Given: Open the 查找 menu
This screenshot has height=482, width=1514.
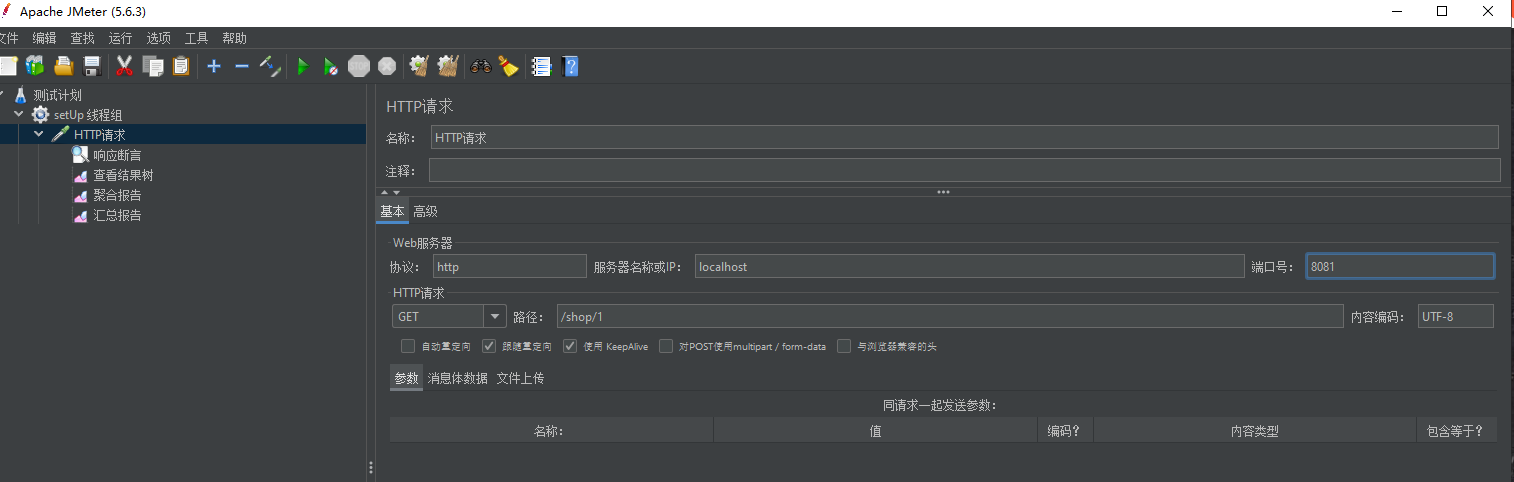Looking at the screenshot, I should (x=83, y=38).
